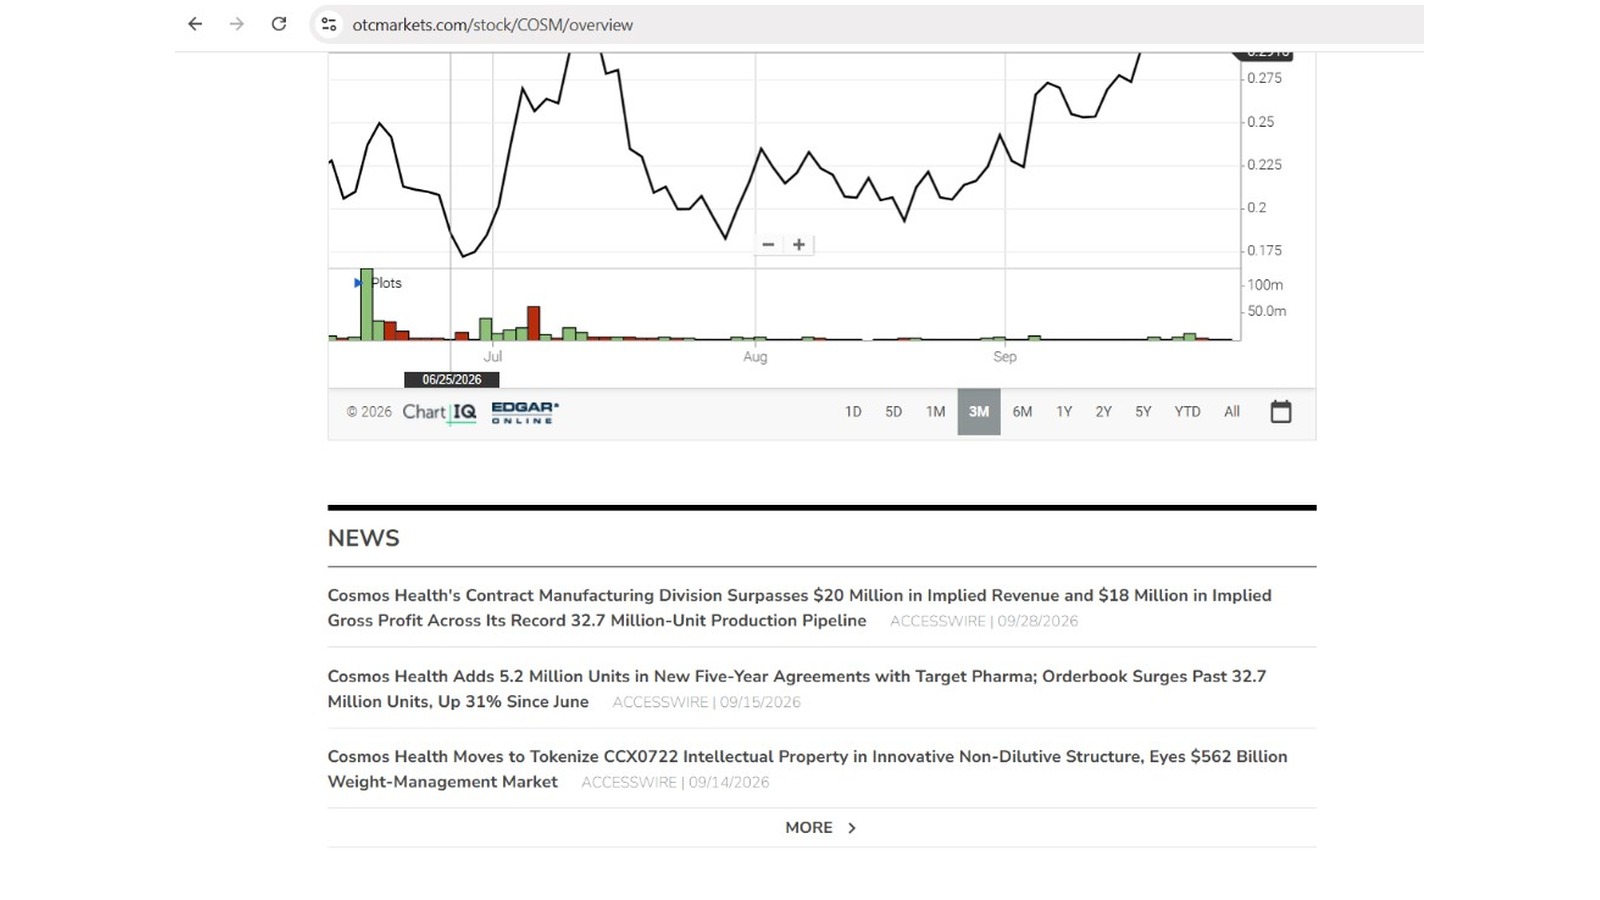Click MORE to see additional news
Screen dimensions: 1600x900
point(808,828)
